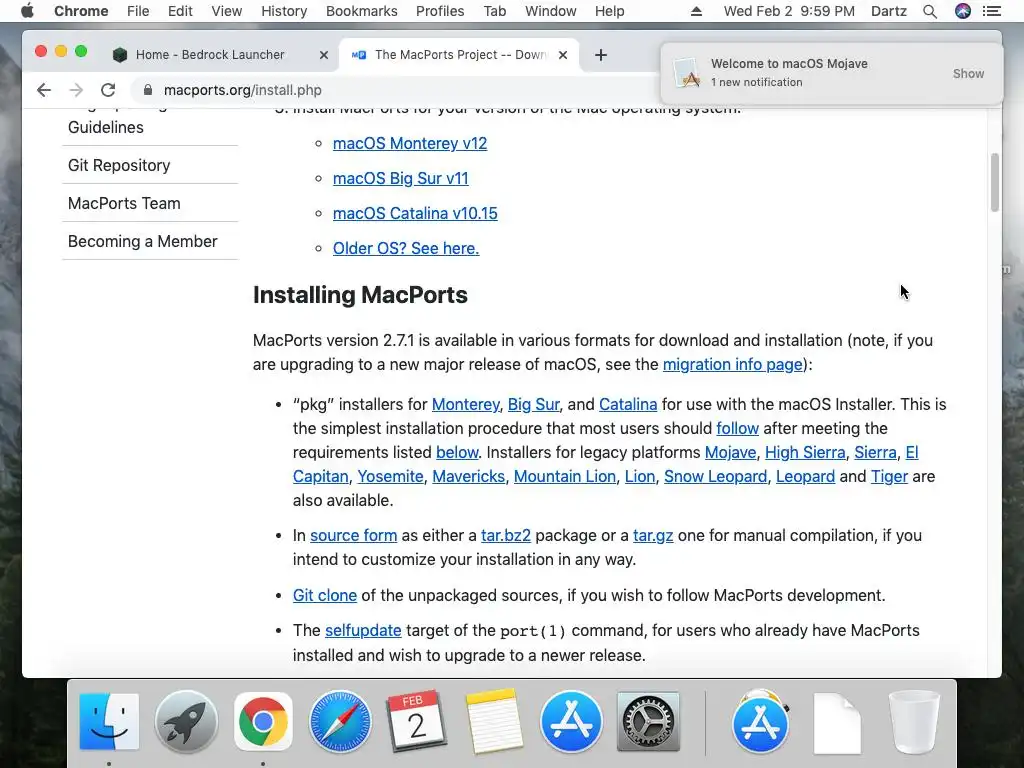Open Notes from the Dock
The height and width of the screenshot is (768, 1024).
[494, 722]
